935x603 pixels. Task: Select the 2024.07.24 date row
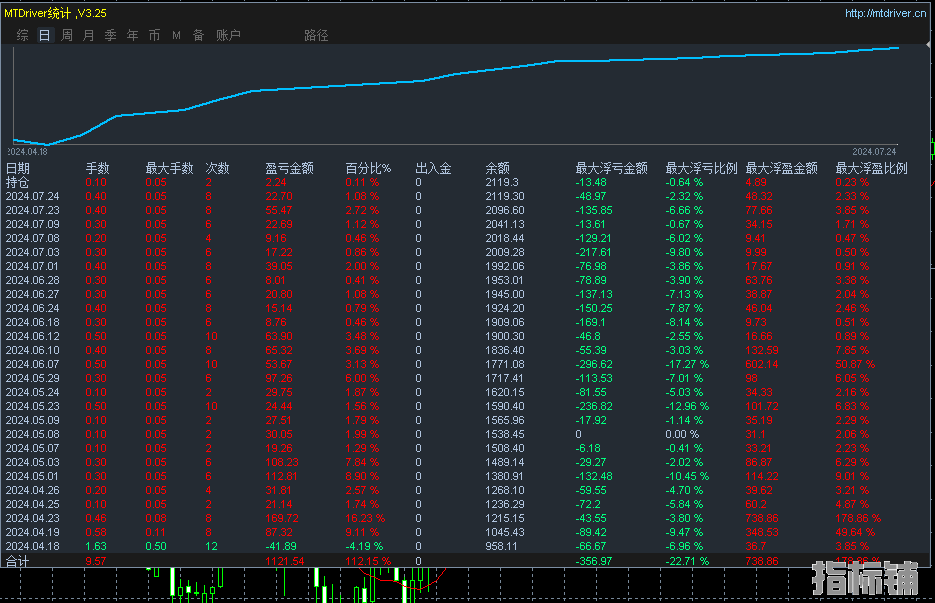tap(32, 197)
